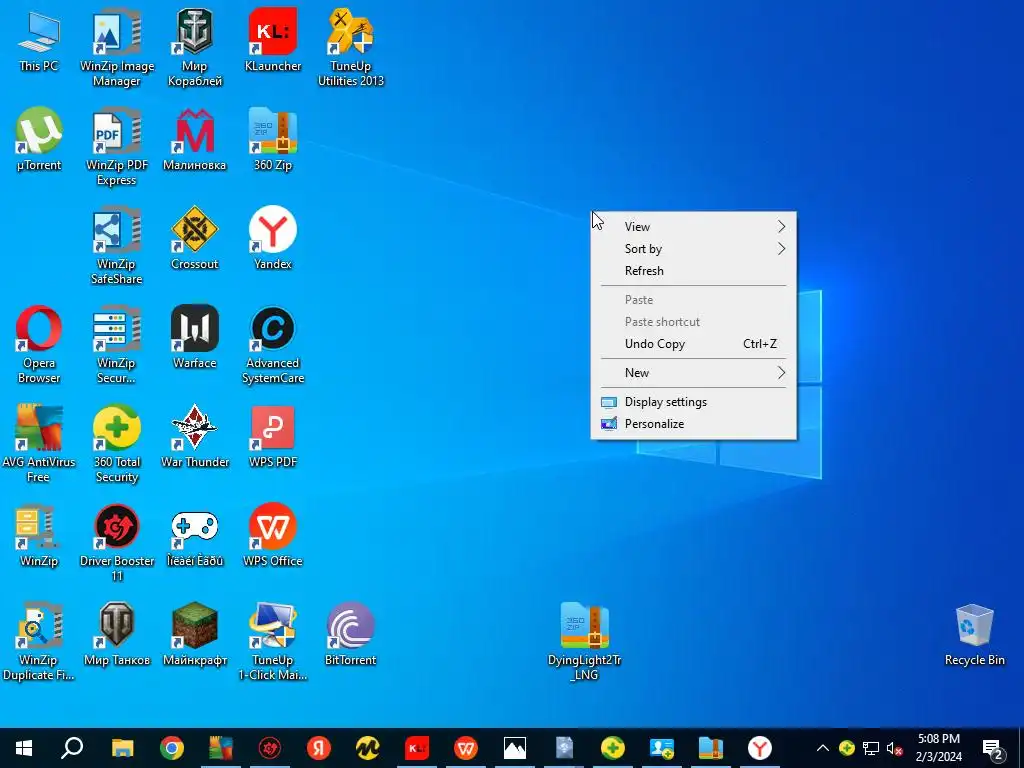Choose Refresh in context menu
This screenshot has width=1024, height=768.
pyautogui.click(x=694, y=271)
